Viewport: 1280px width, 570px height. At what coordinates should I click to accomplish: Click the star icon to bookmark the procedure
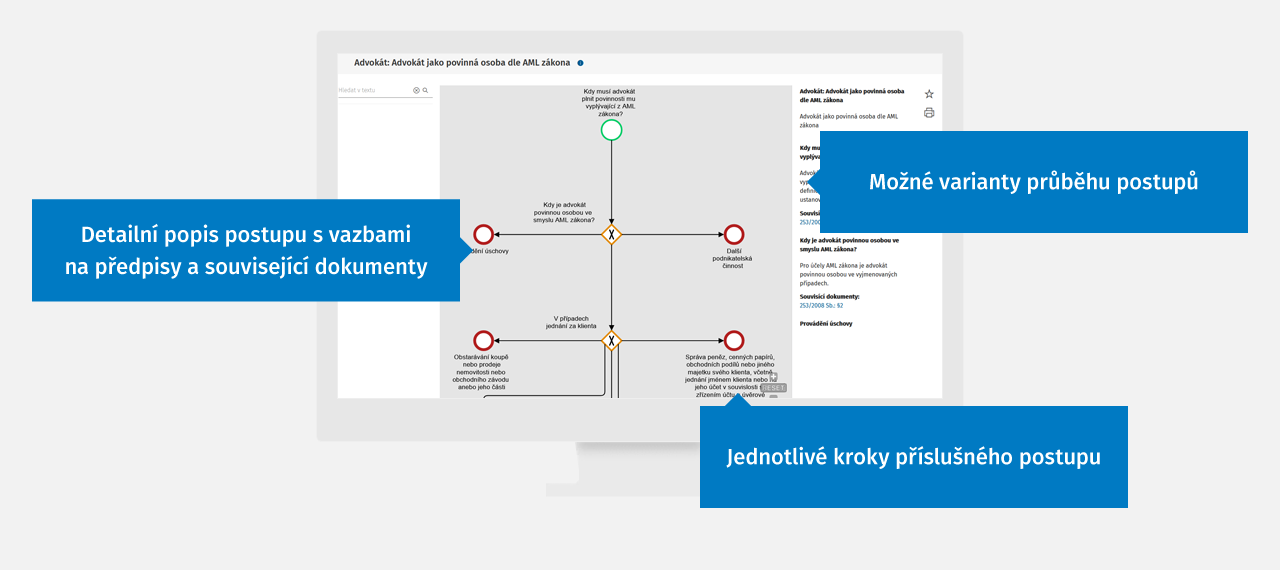929,94
